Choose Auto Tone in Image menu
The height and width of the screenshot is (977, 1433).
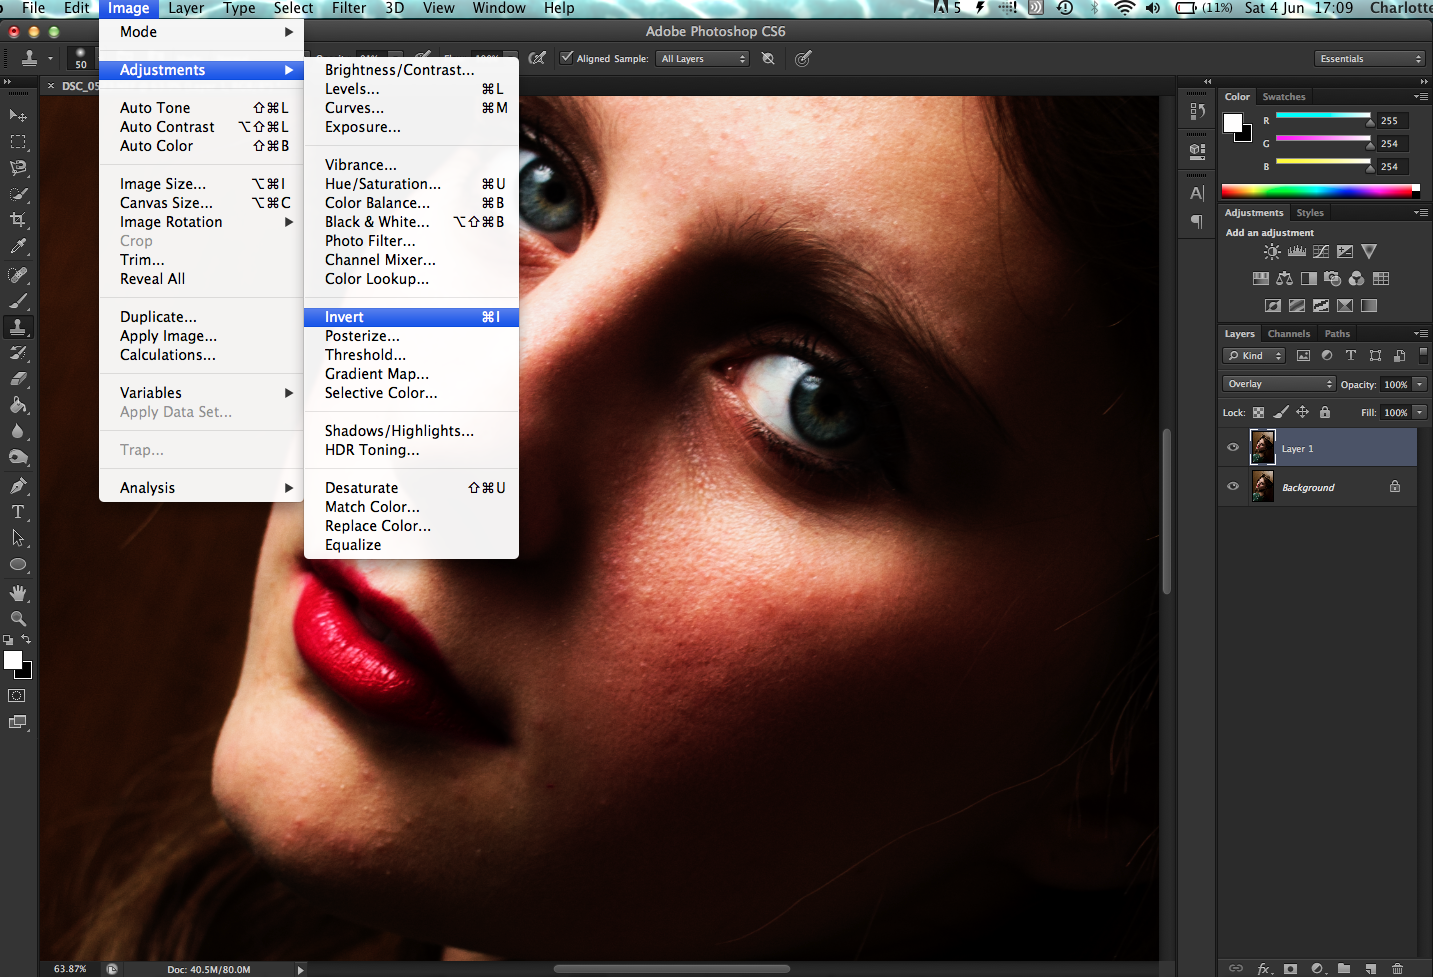click(201, 108)
